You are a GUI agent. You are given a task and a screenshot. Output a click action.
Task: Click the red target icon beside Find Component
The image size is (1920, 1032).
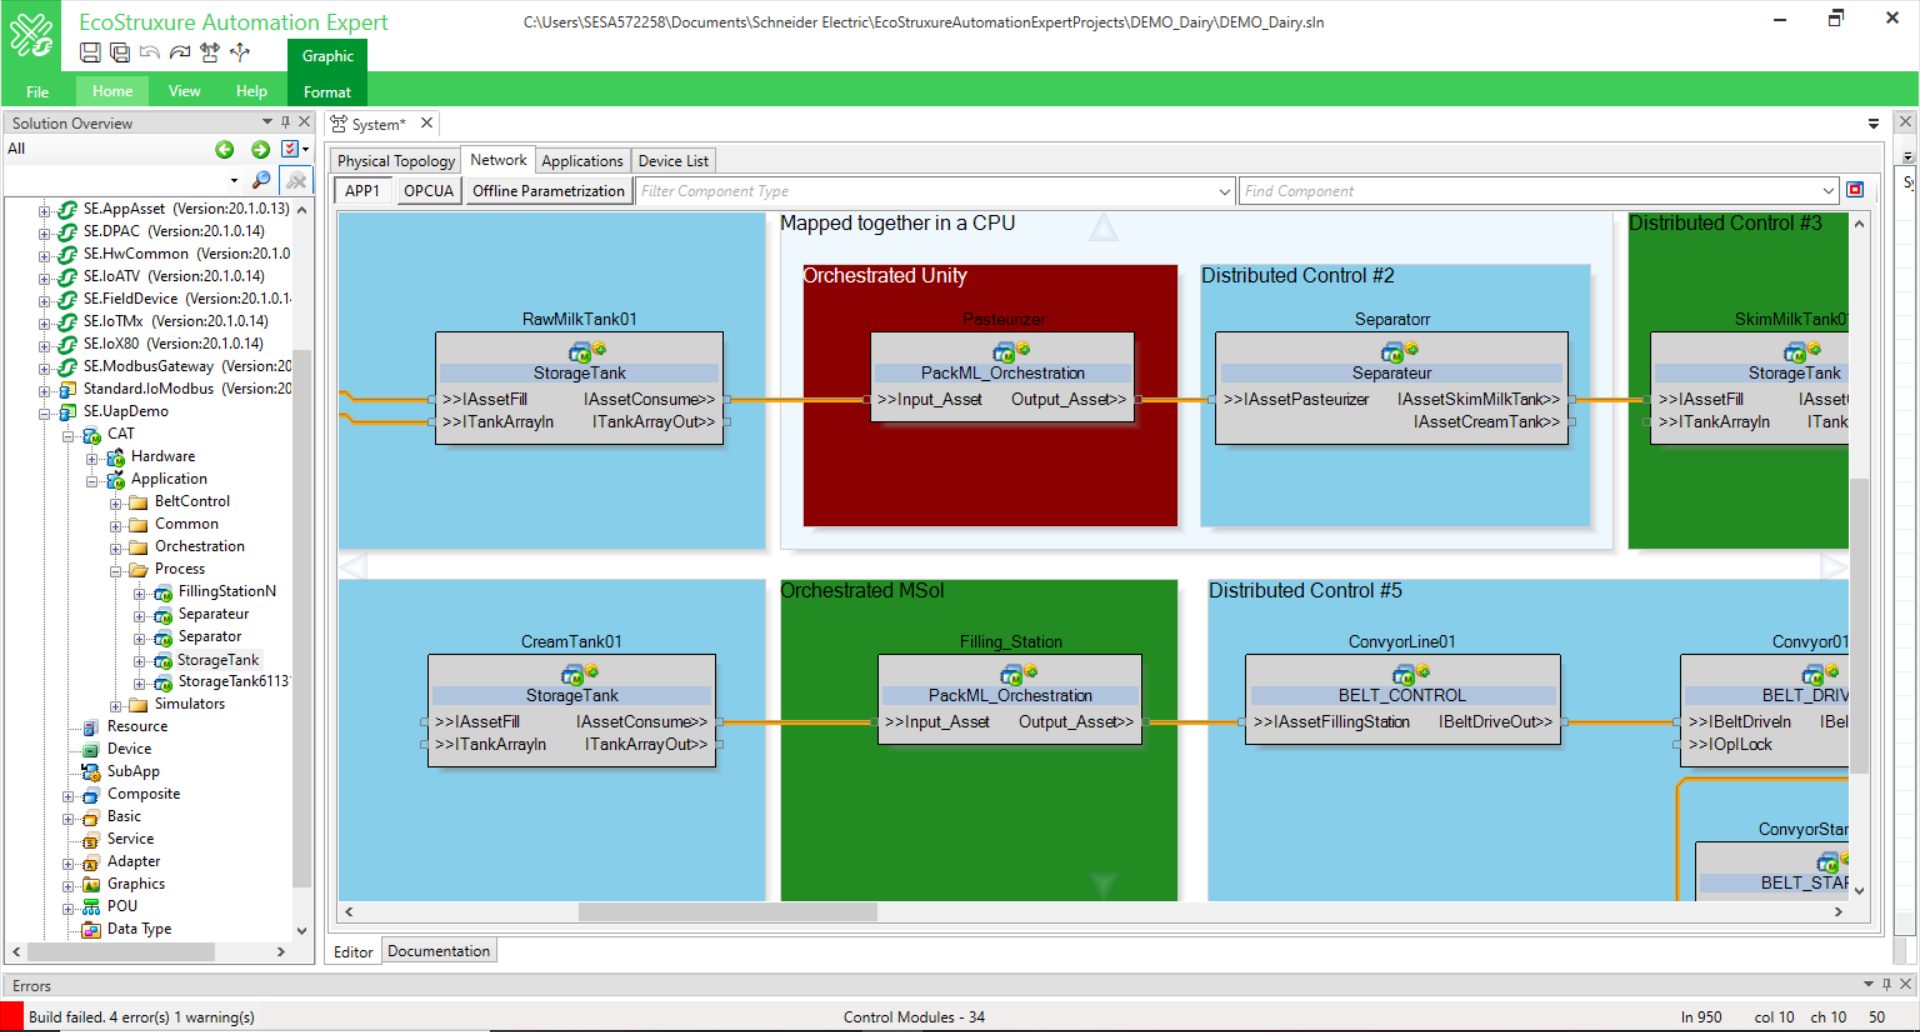click(x=1855, y=190)
